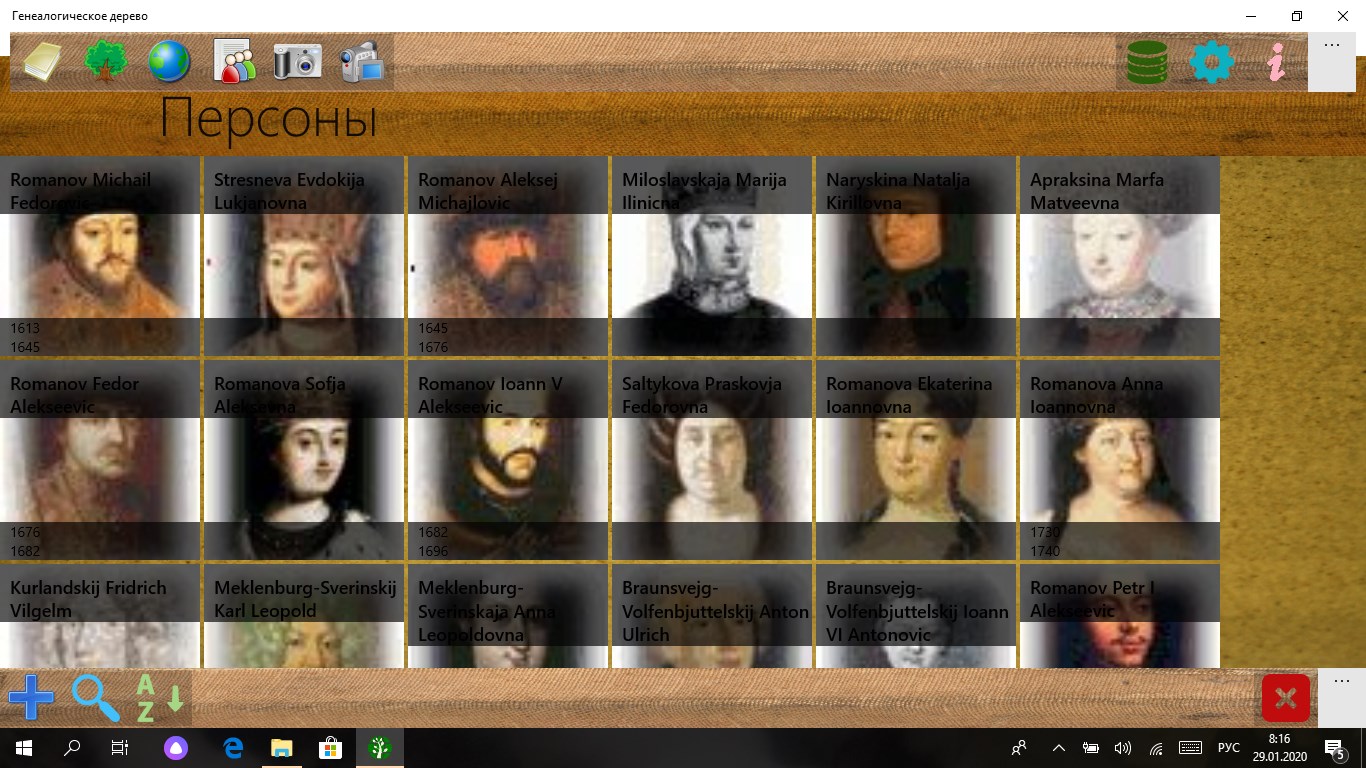Open Action Center notifications icon

point(1335,748)
